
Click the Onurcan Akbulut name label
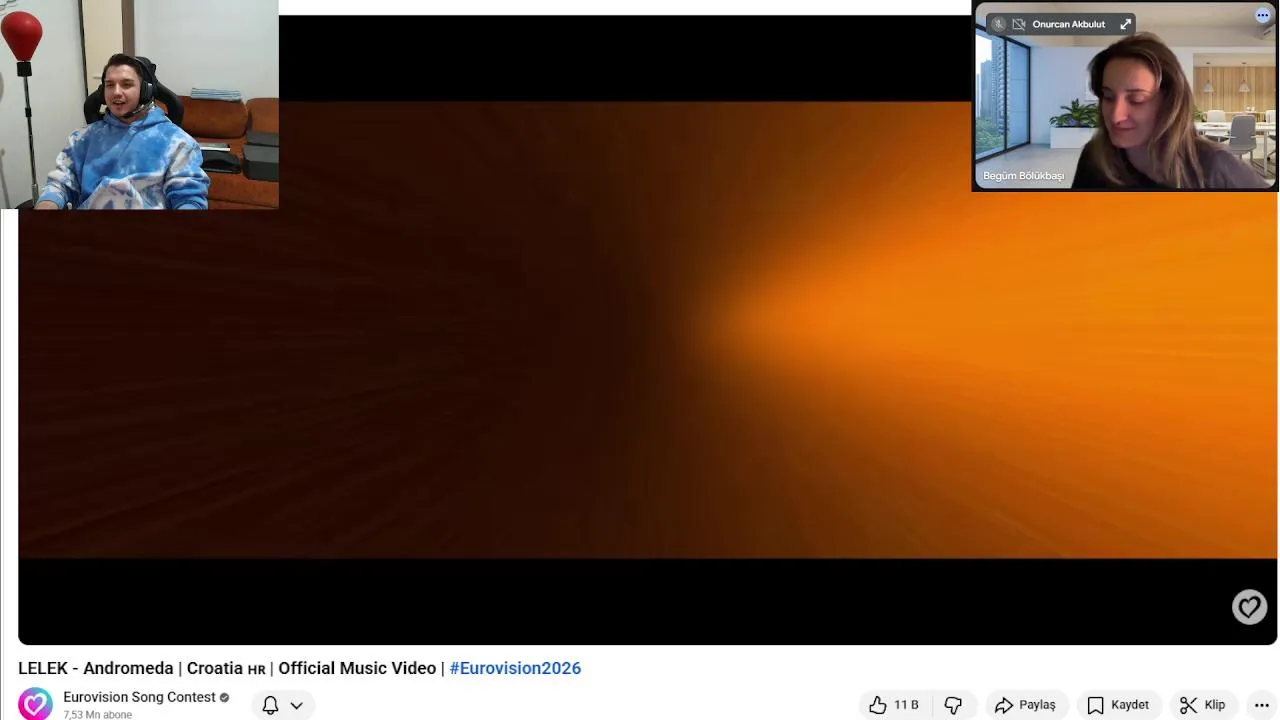pos(1068,24)
